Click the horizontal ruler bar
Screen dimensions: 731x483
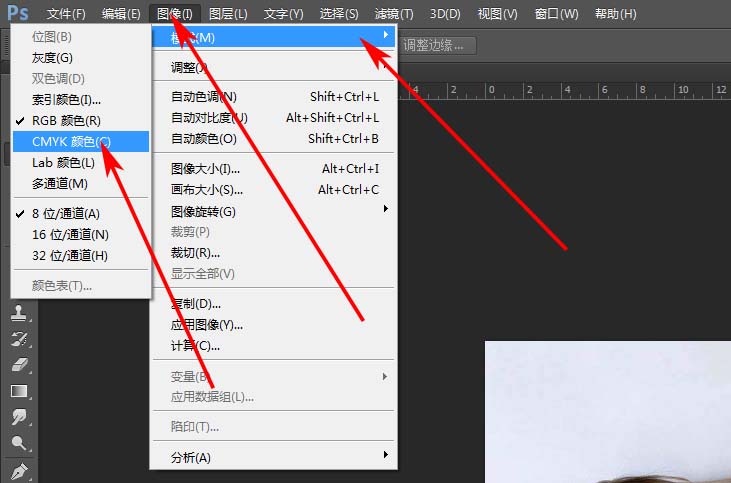pyautogui.click(x=565, y=90)
